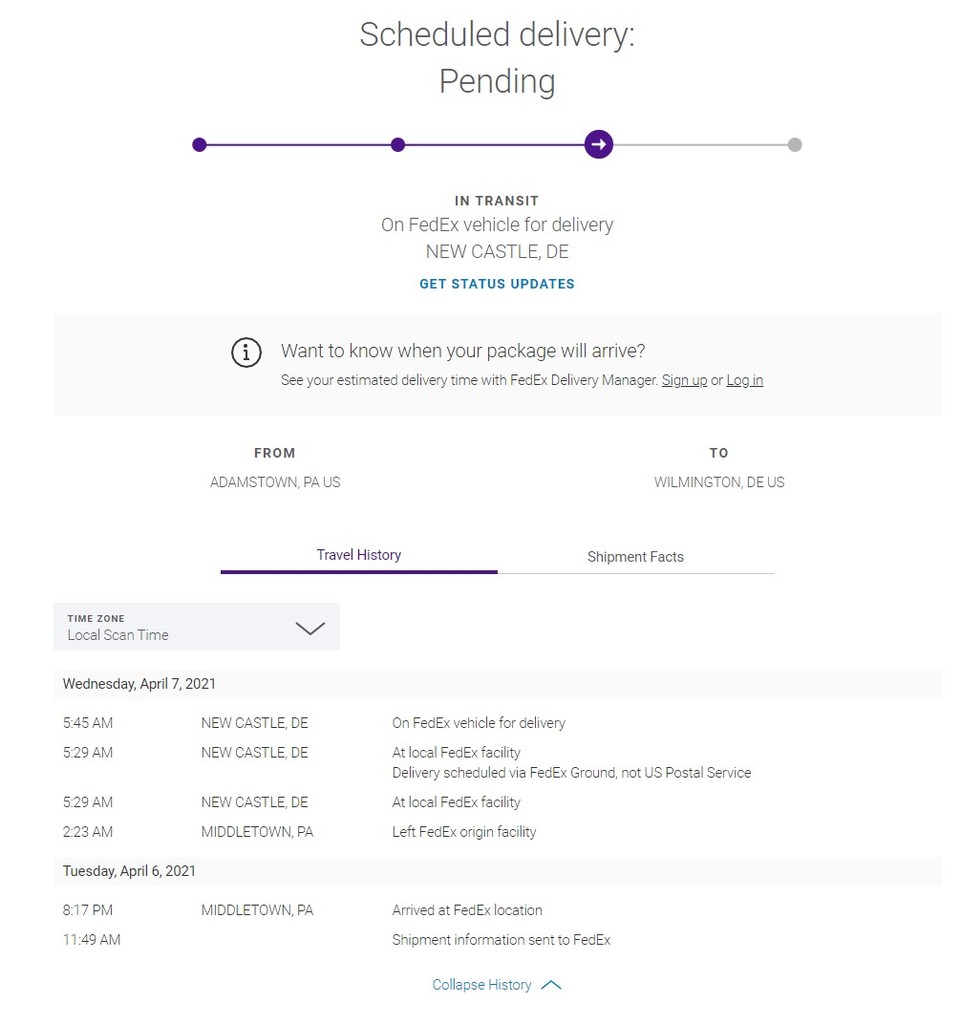This screenshot has height=1024, width=963.
Task: Select the Local Scan Time field
Action: coord(197,627)
